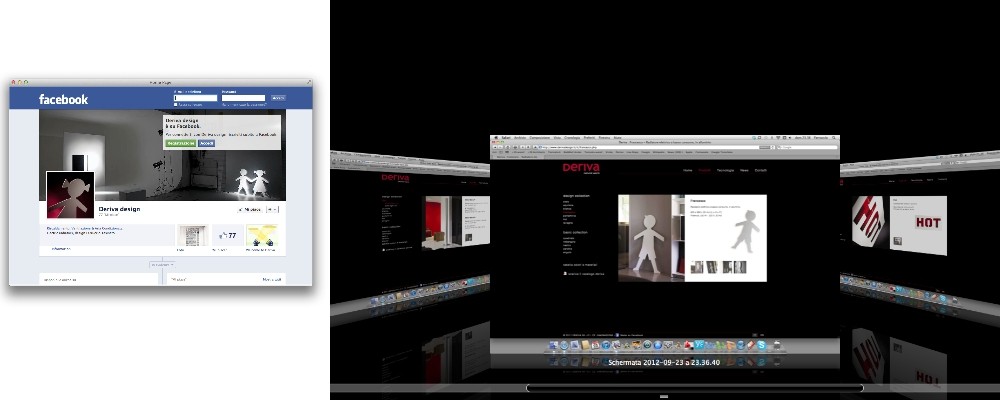Select the first product thumbnail under Francesco

697,267
